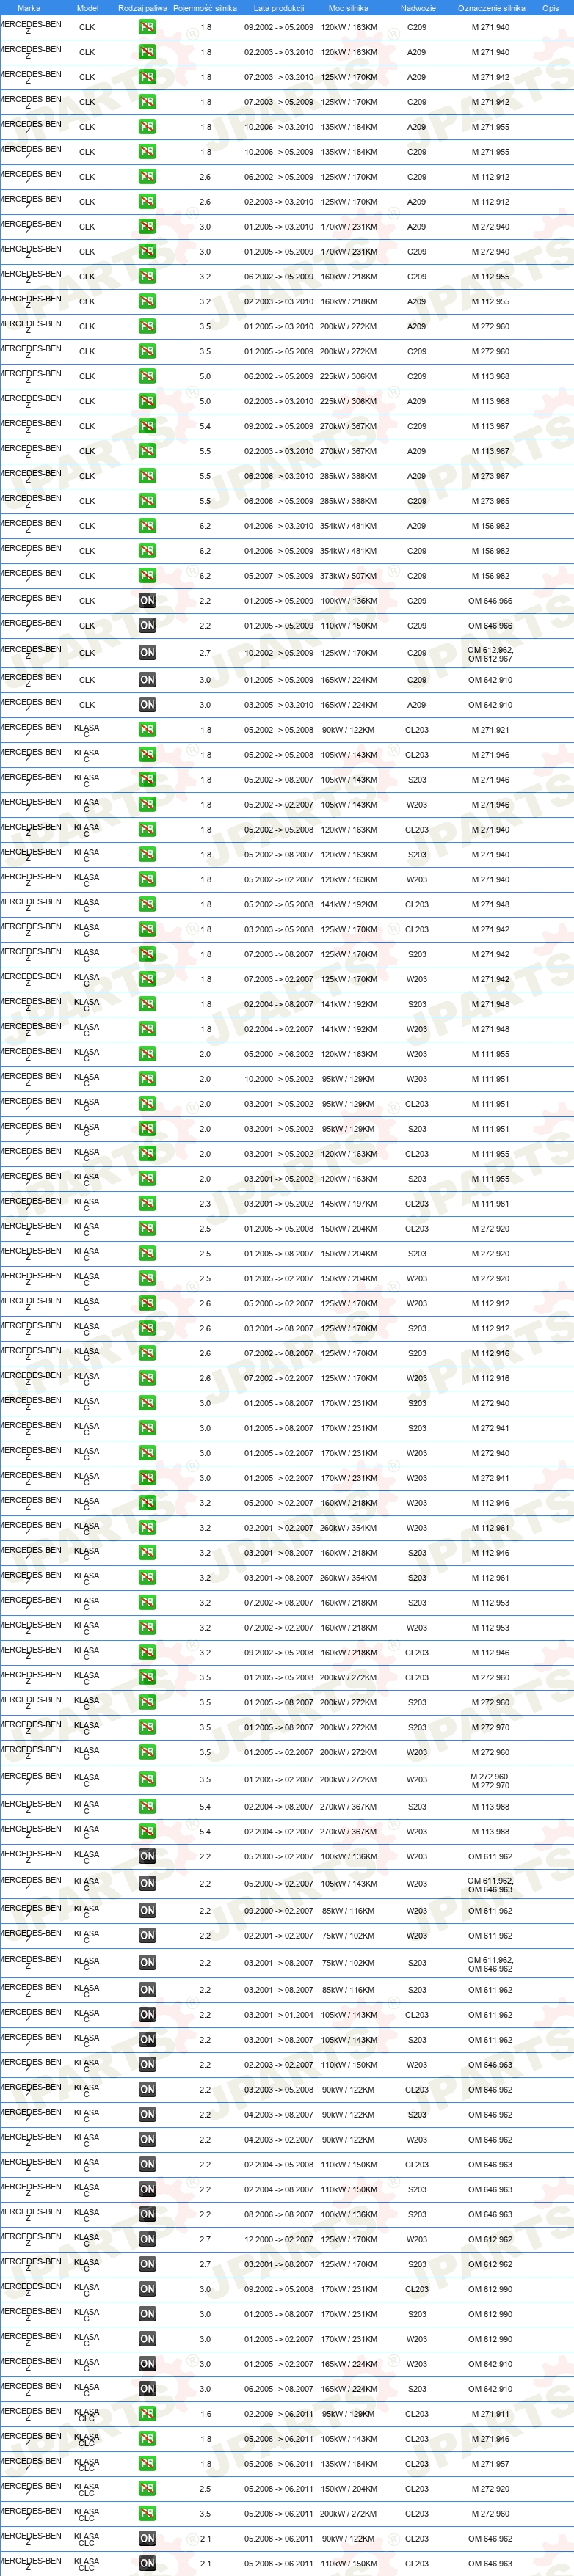Click engine code M 271.957
The image size is (574, 2576).
coord(490,2464)
